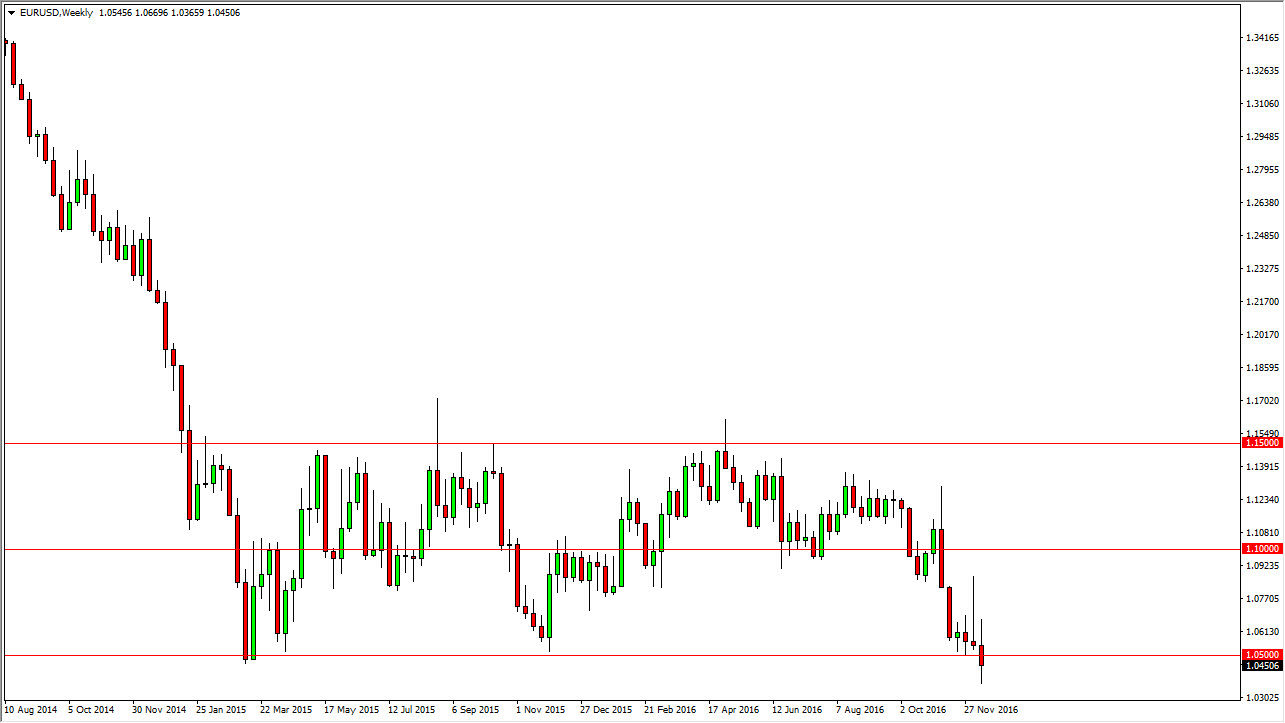Image resolution: width=1285 pixels, height=723 pixels.
Task: Select the horizontal line at 1.05000
Action: pos(620,655)
